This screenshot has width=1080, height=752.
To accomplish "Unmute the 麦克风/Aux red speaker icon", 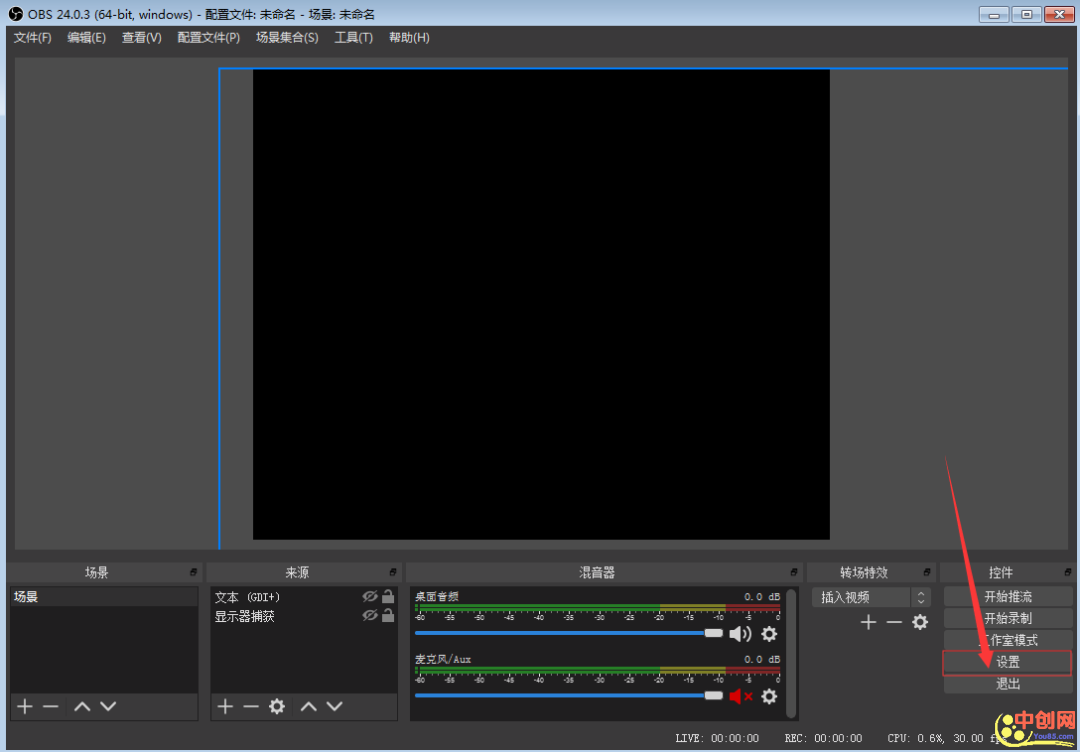I will click(x=740, y=696).
